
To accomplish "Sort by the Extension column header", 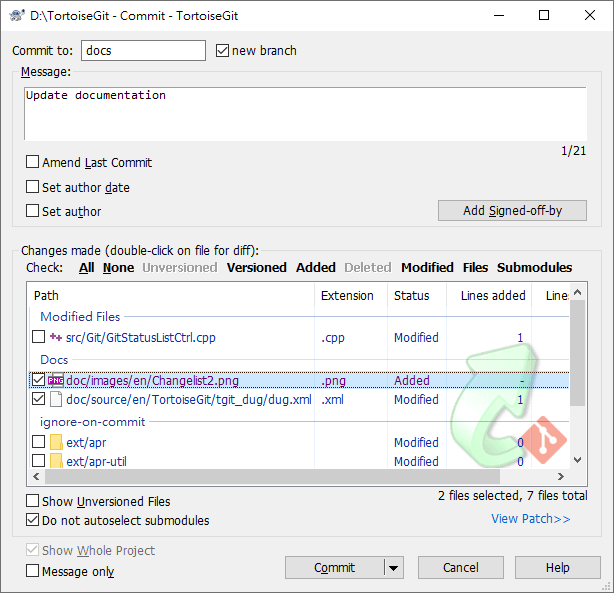I will click(x=351, y=295).
